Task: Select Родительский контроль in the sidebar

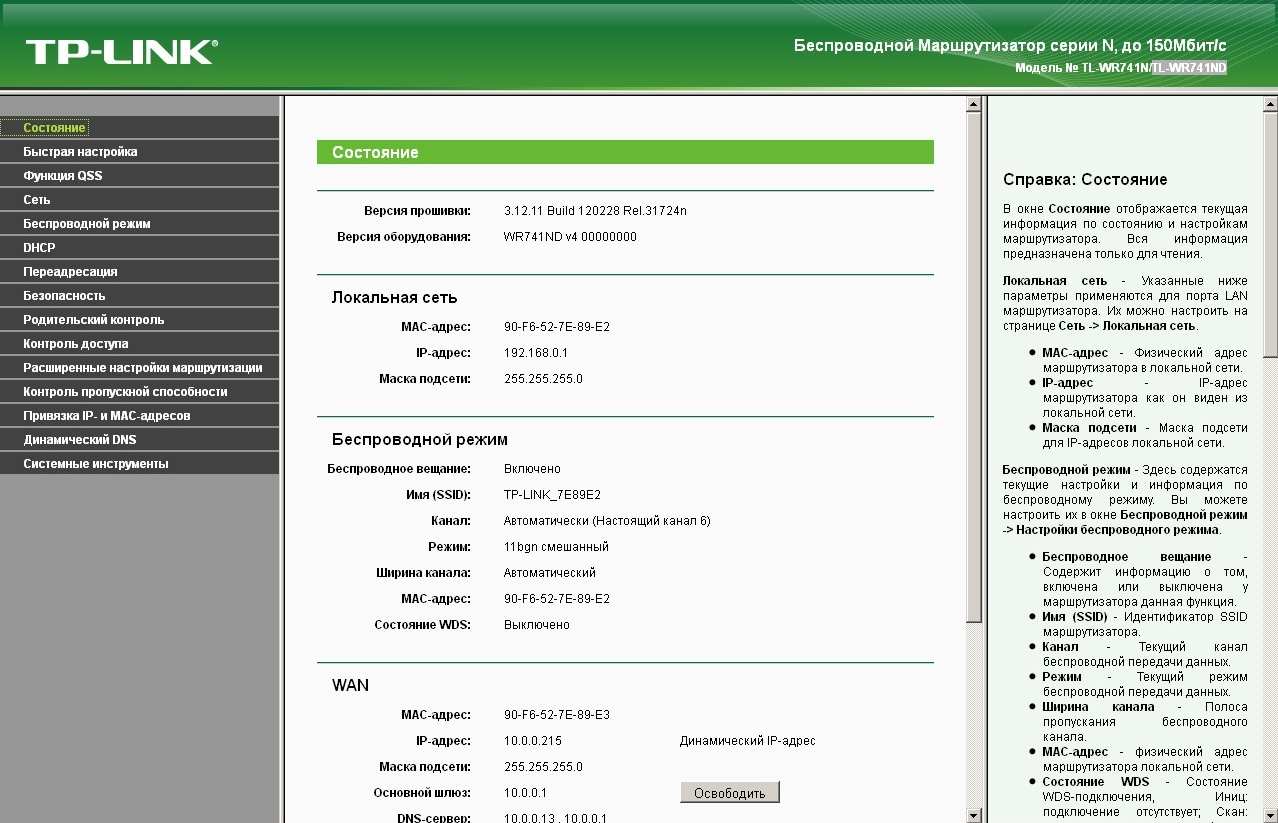Action: (x=93, y=320)
